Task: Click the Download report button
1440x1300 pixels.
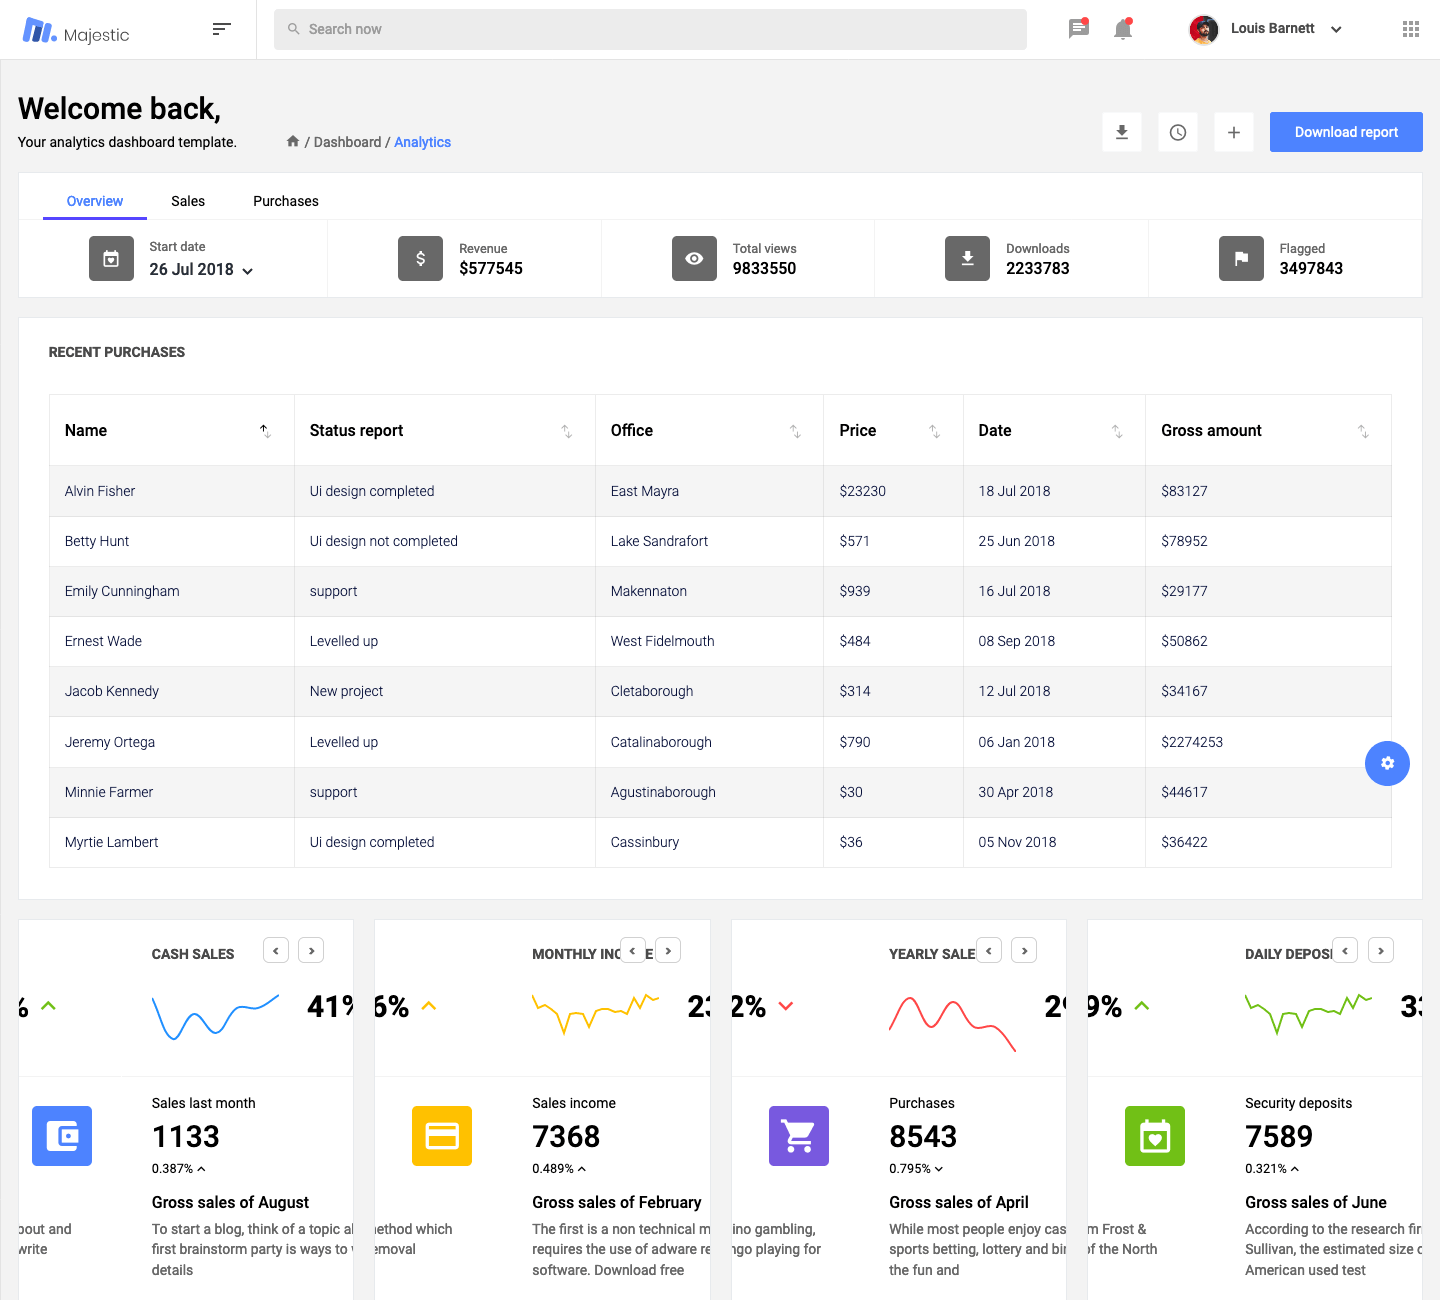Action: pyautogui.click(x=1346, y=132)
